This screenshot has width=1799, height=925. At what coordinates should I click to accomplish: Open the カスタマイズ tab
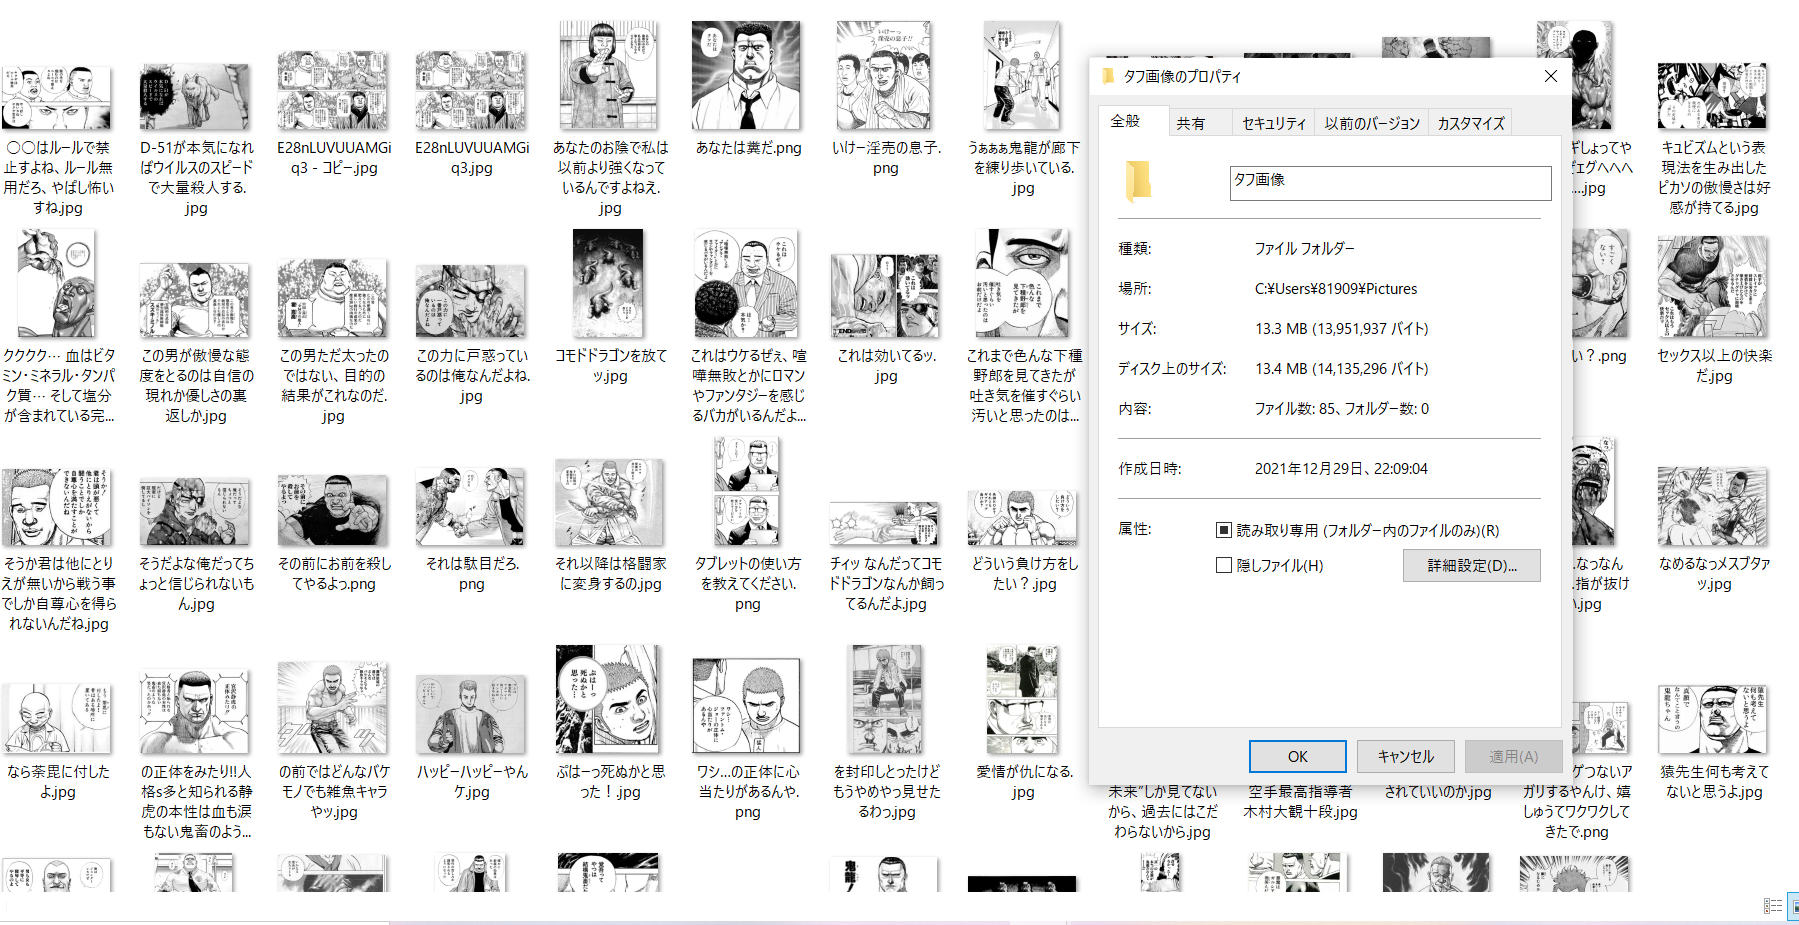pyautogui.click(x=1471, y=123)
